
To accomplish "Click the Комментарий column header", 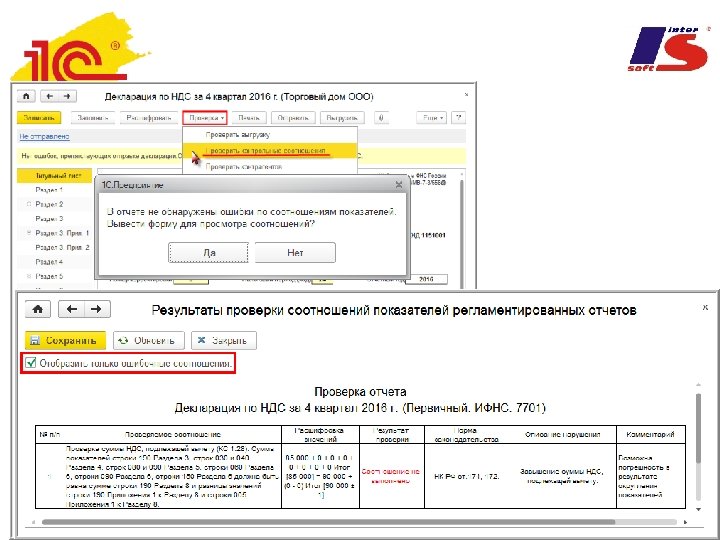I will point(651,434).
